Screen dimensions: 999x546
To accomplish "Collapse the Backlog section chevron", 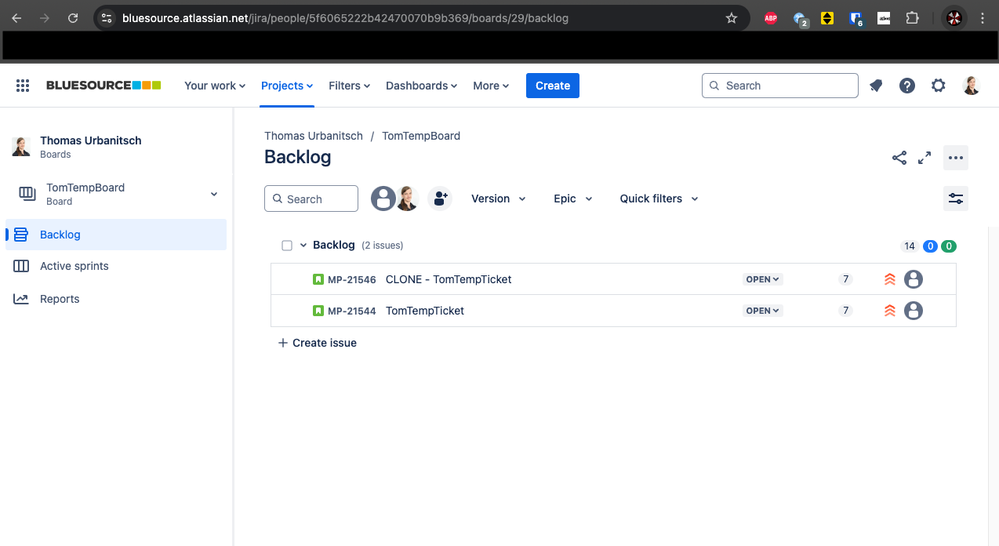I will (x=303, y=246).
